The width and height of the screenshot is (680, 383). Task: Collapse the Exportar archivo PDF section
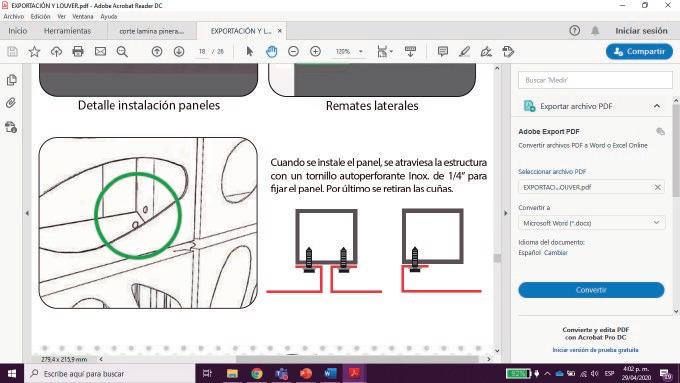coord(657,106)
